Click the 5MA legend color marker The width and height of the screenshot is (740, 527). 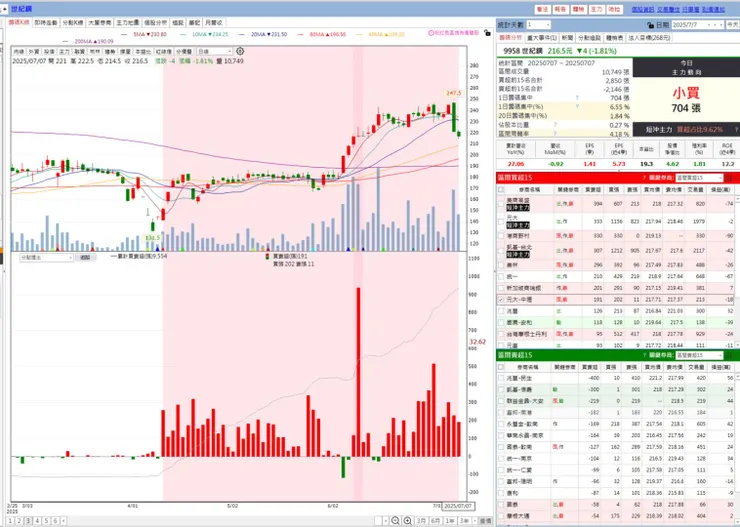point(124,34)
